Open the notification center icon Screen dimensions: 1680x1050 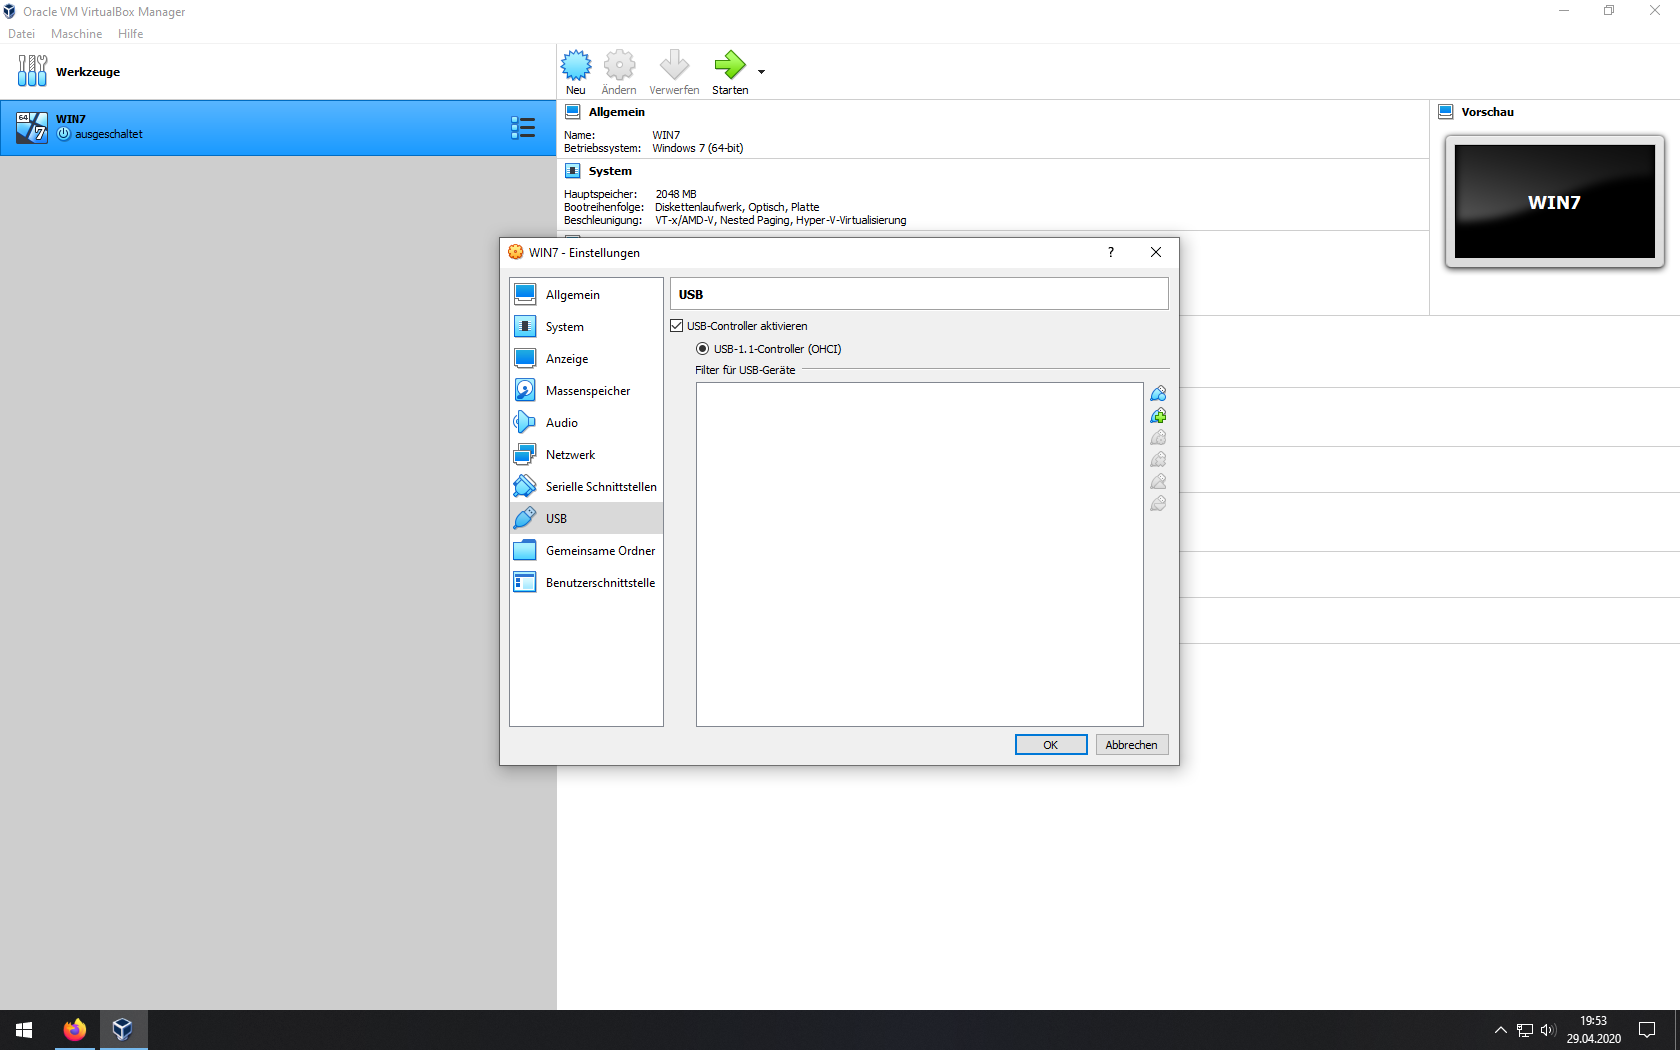coord(1647,1030)
